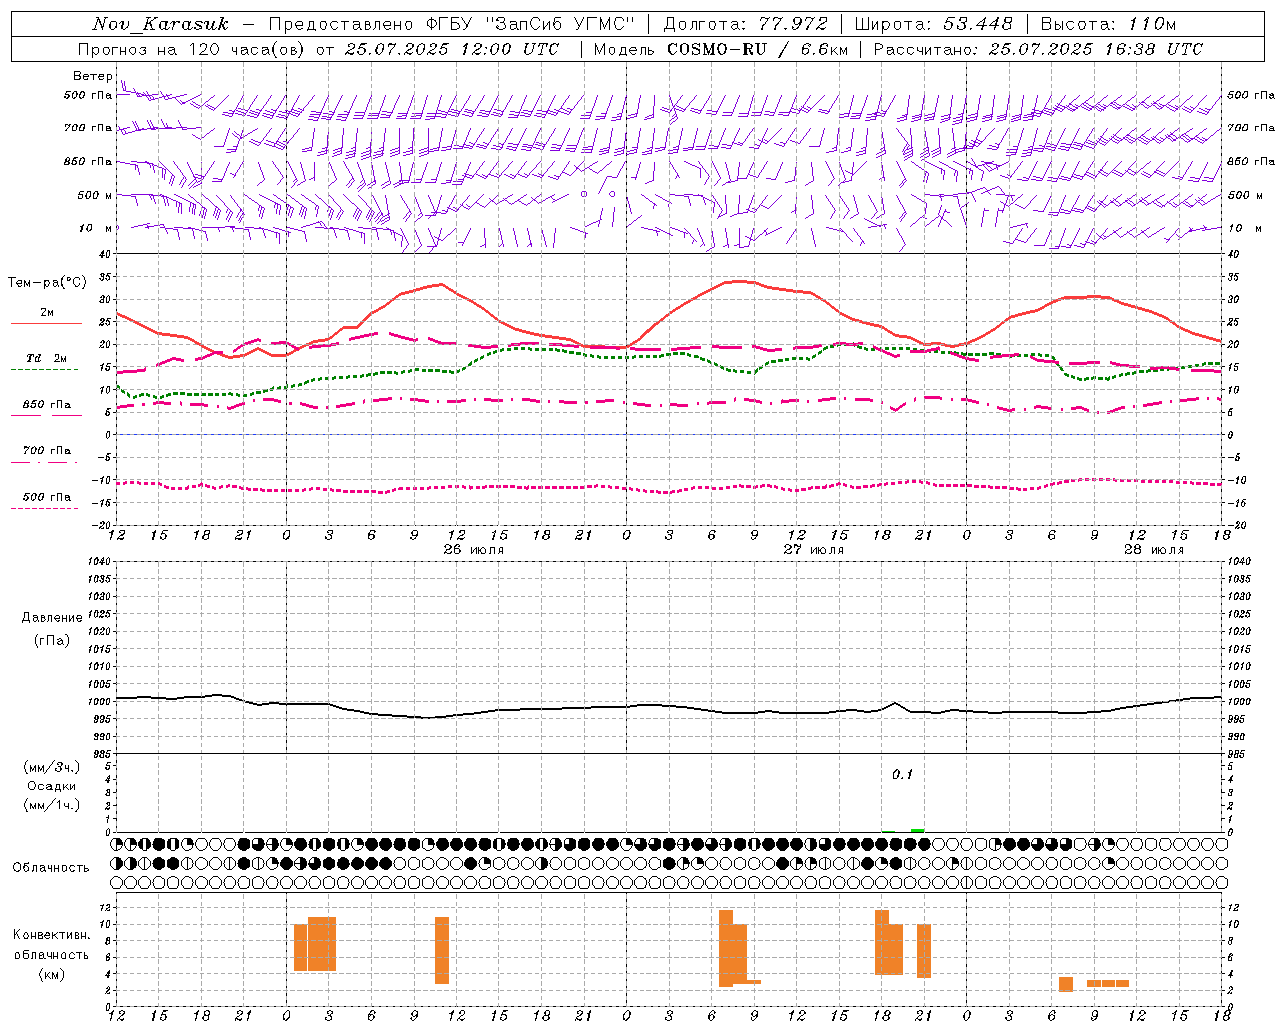
Task: Click the Долгота: 77.972 value
Action: tap(746, 24)
